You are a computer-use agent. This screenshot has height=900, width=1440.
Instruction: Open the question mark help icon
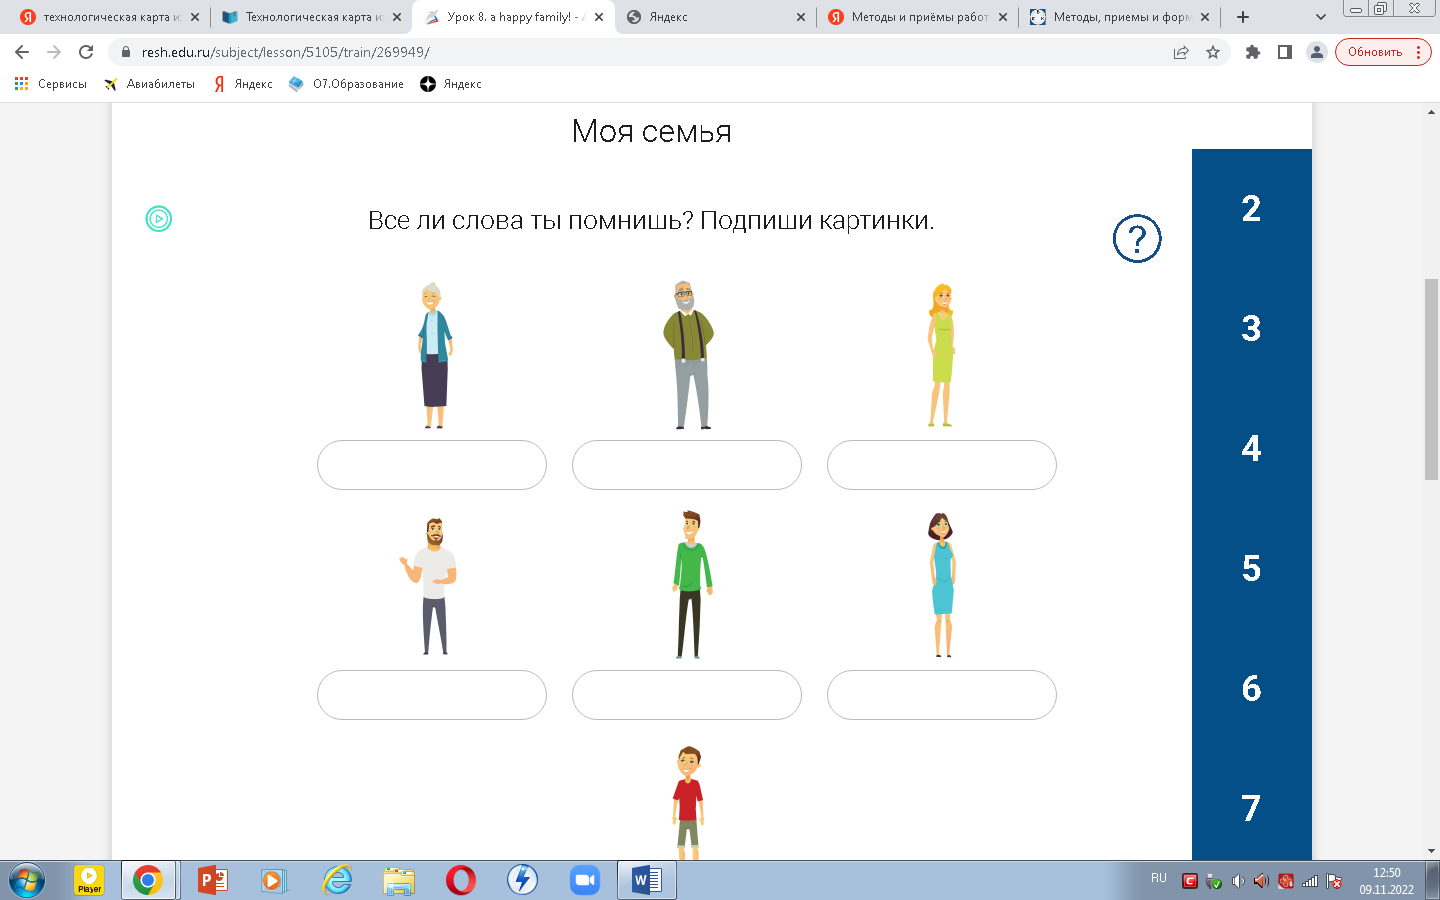(x=1137, y=238)
